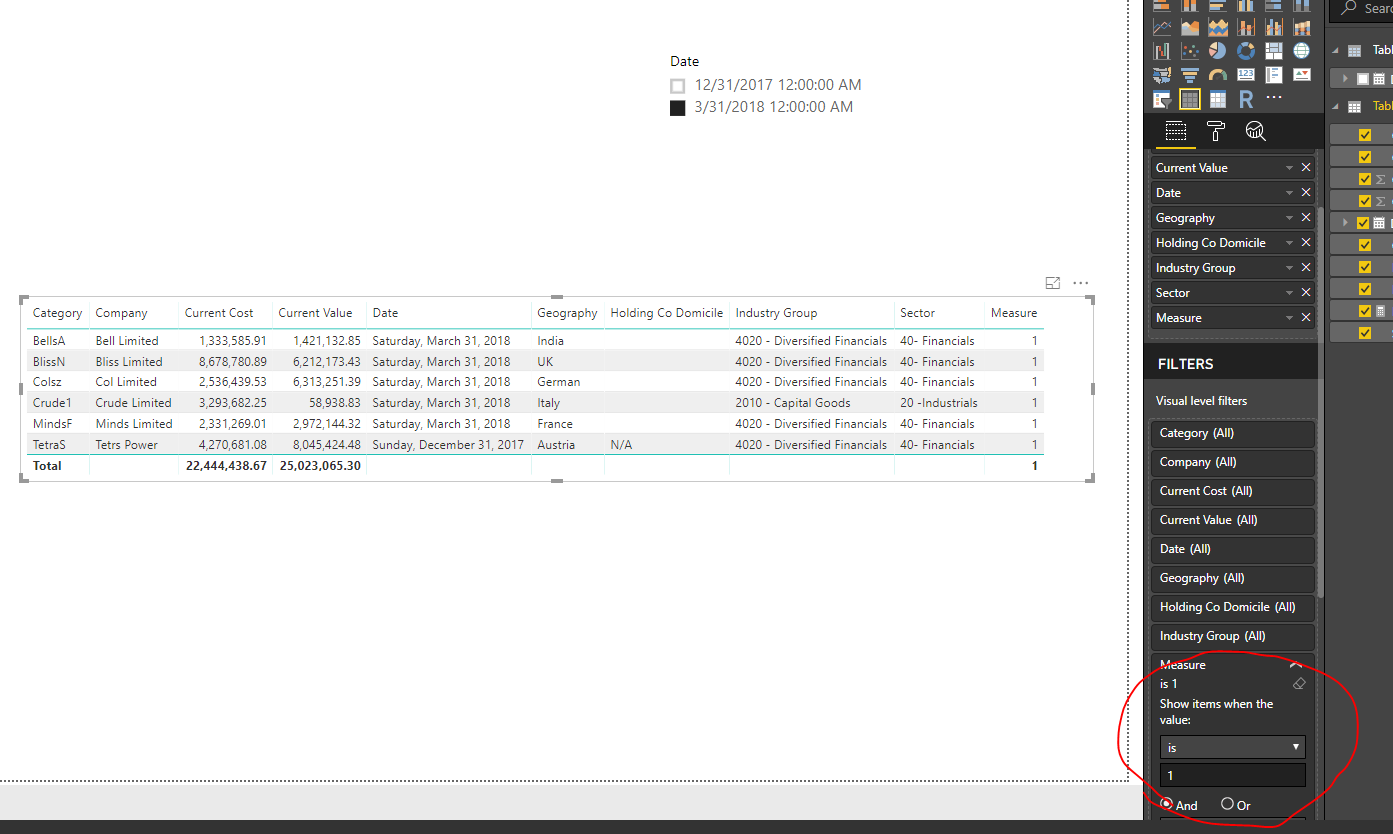Pick the funnel chart visualization
The height and width of the screenshot is (834, 1393).
coord(1190,75)
